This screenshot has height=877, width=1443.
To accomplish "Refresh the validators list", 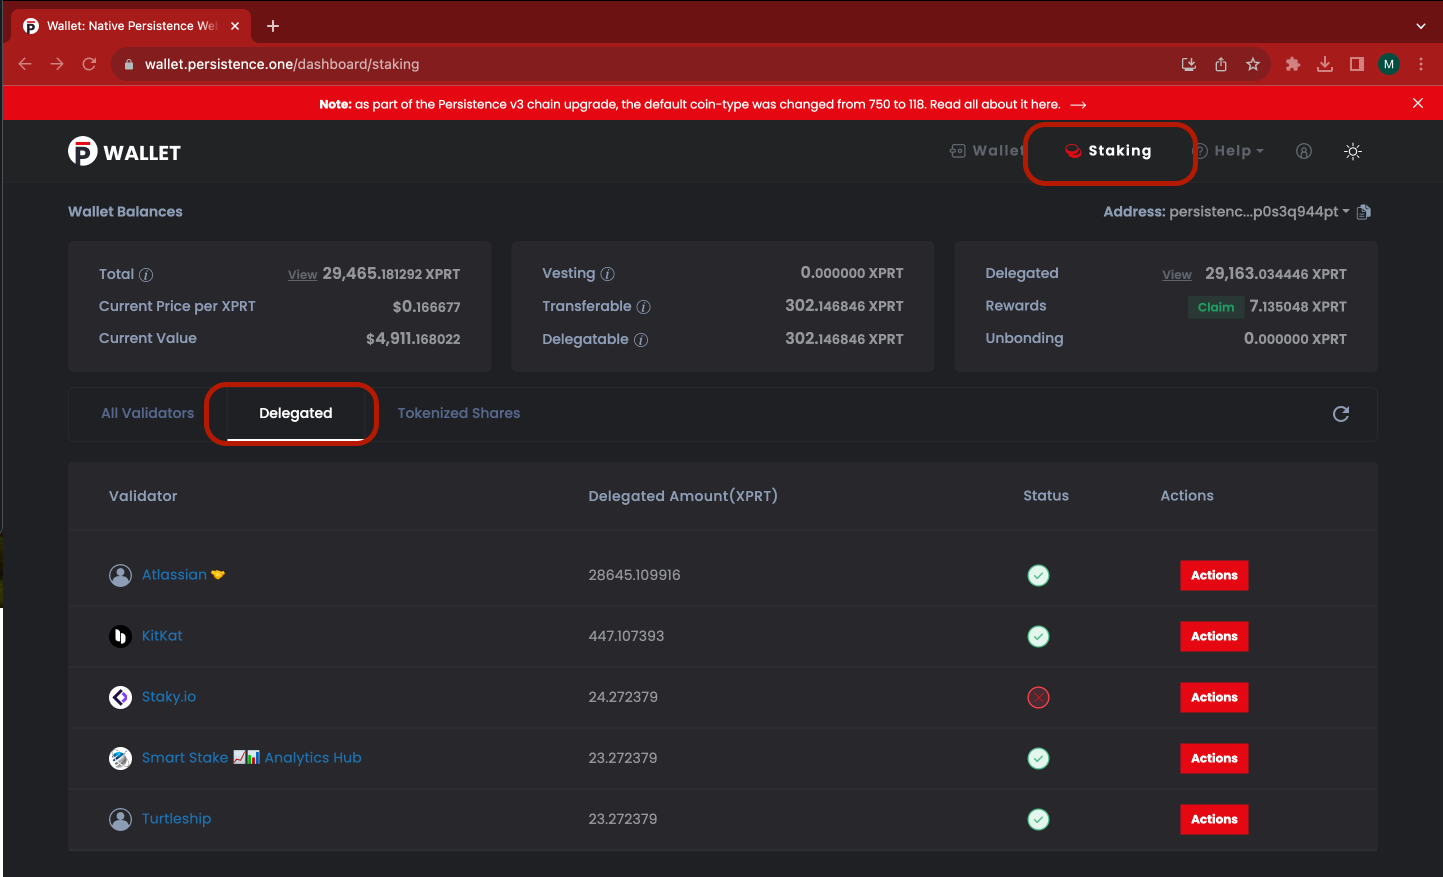I will (1341, 414).
